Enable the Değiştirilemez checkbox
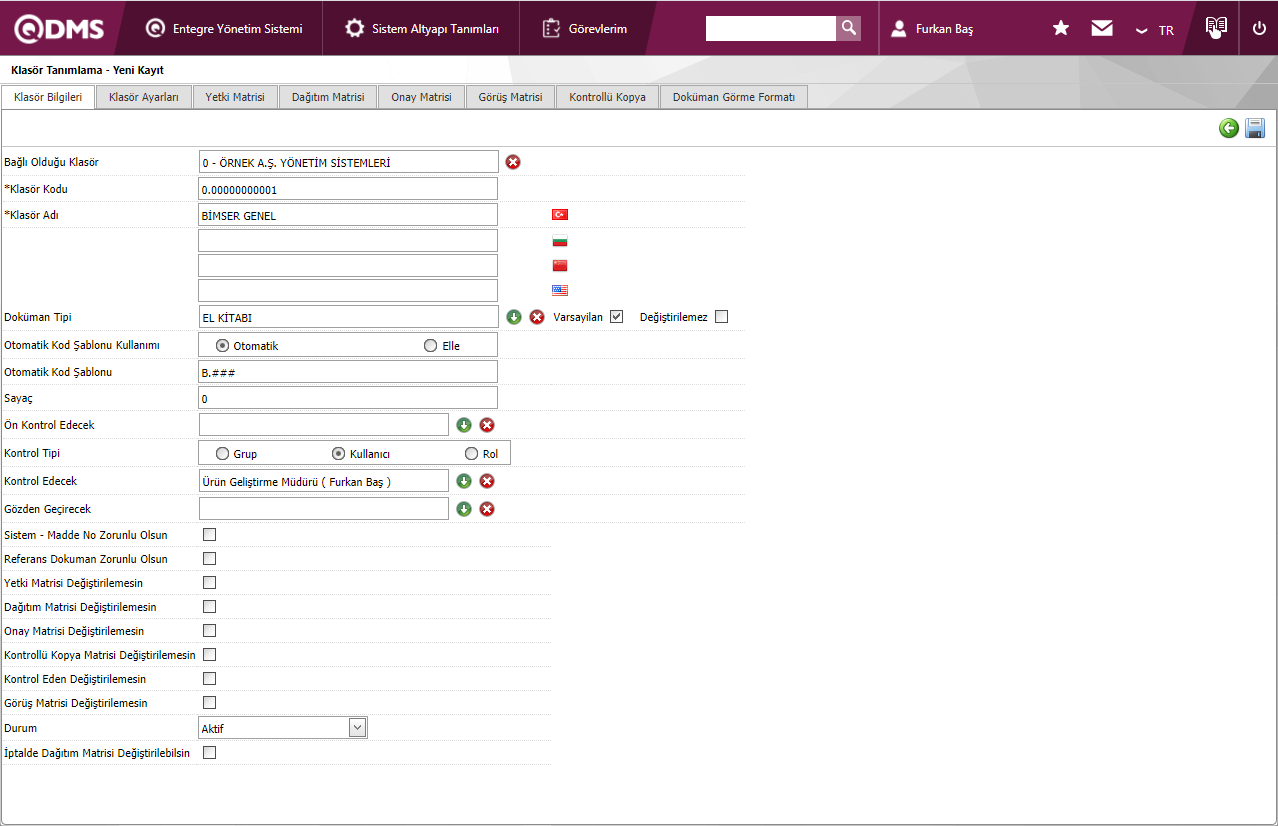Viewport: 1278px width, 826px height. (722, 317)
